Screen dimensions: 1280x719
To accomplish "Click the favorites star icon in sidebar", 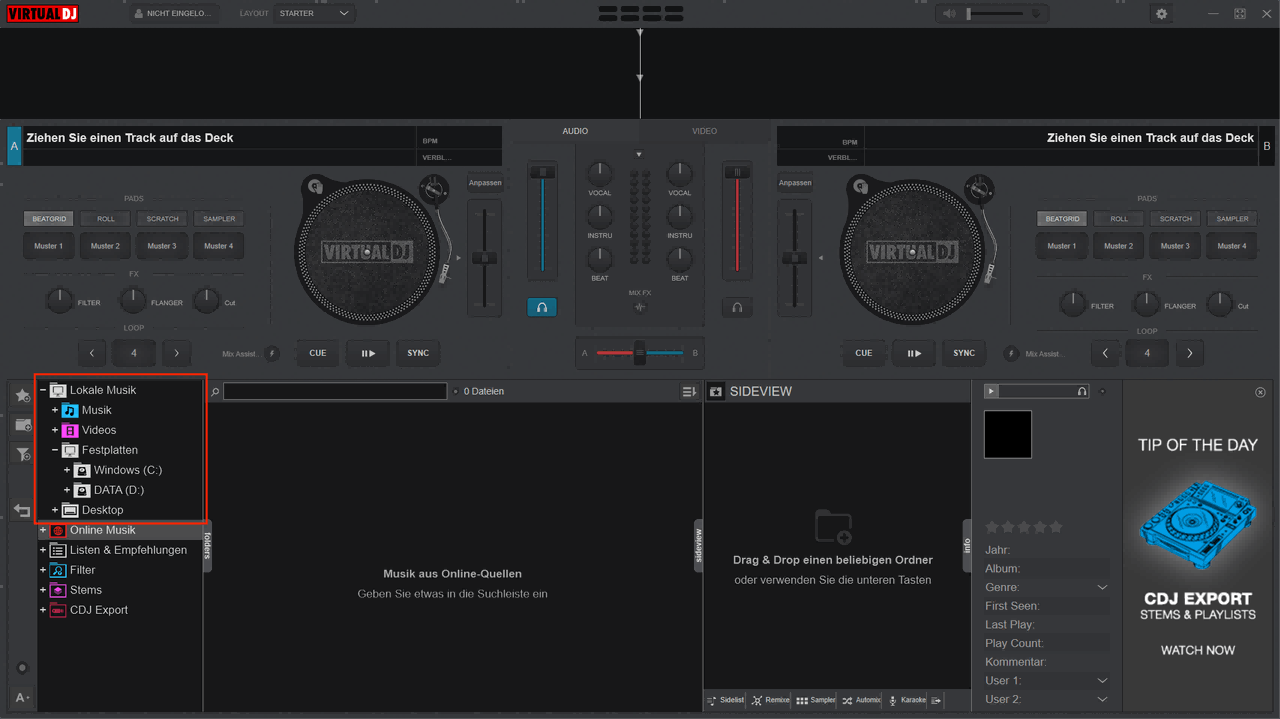I will [x=21, y=394].
